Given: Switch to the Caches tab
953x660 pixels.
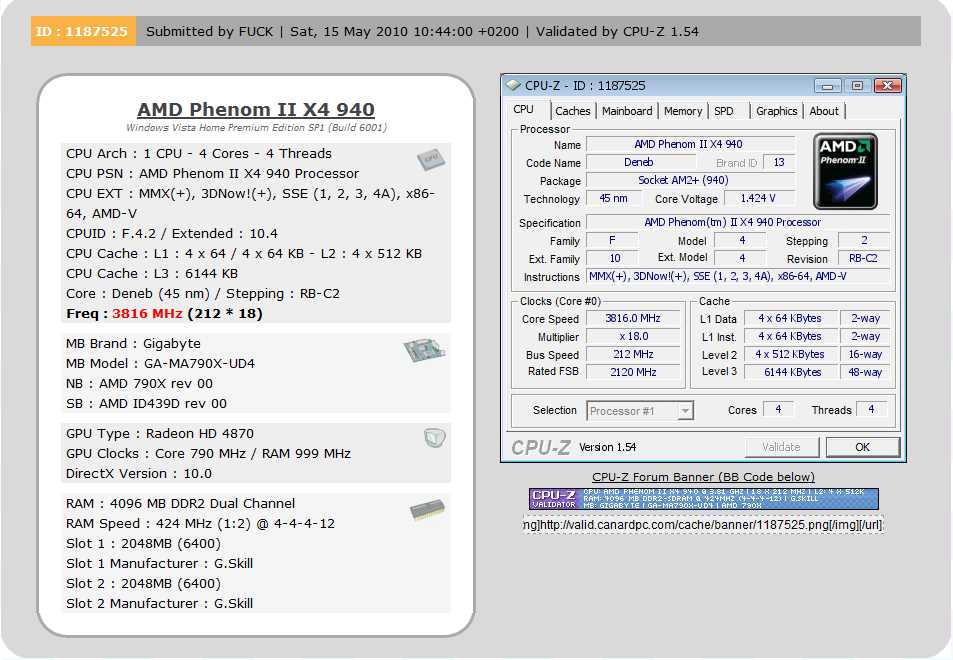Looking at the screenshot, I should 573,111.
